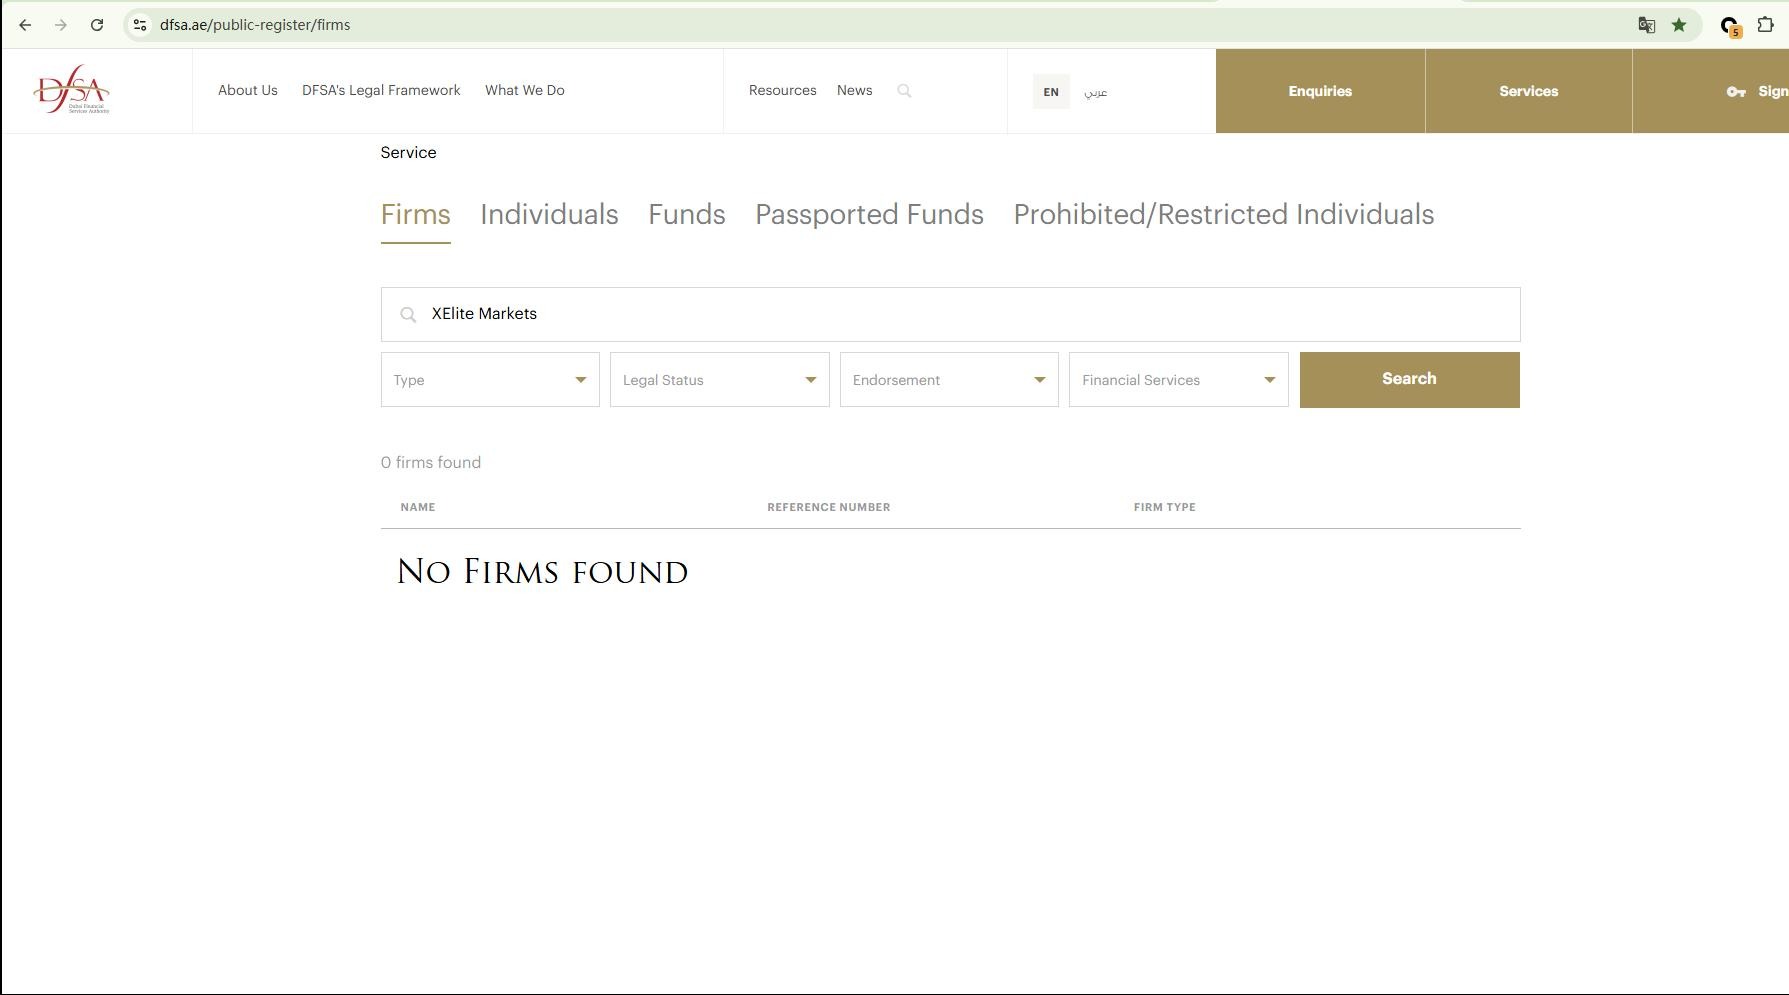Reload the page with refresh icon

(x=97, y=25)
